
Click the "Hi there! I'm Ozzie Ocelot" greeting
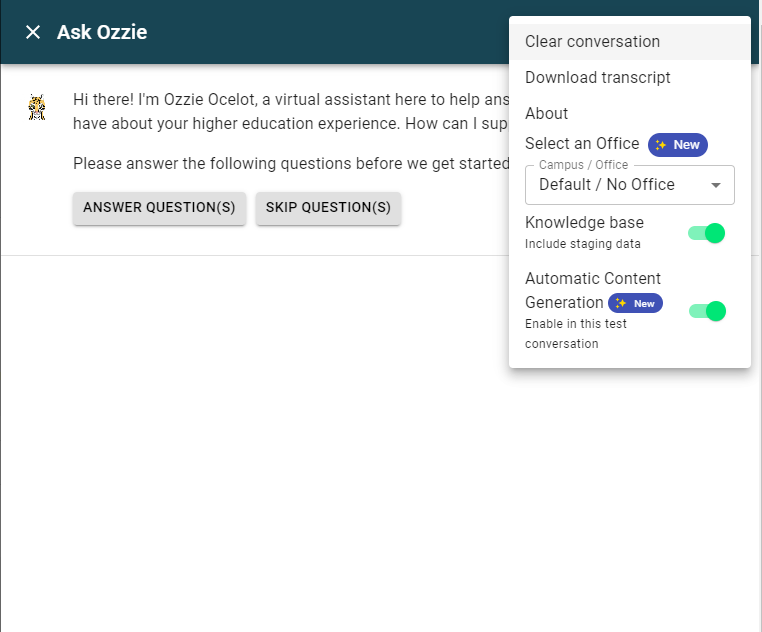(x=291, y=111)
